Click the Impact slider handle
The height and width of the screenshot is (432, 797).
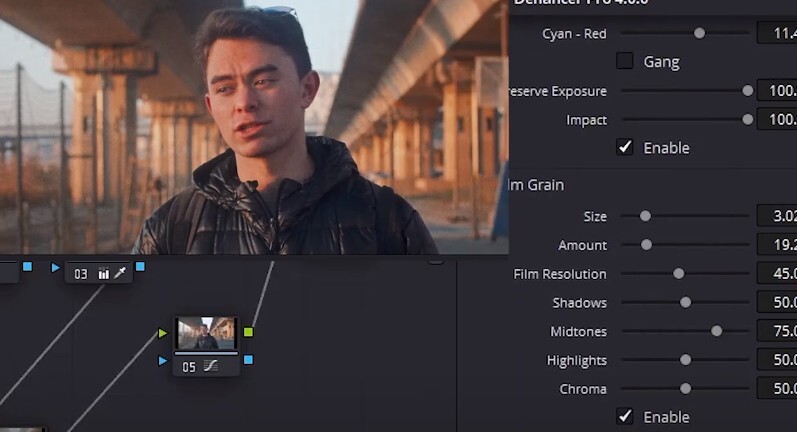click(x=747, y=119)
